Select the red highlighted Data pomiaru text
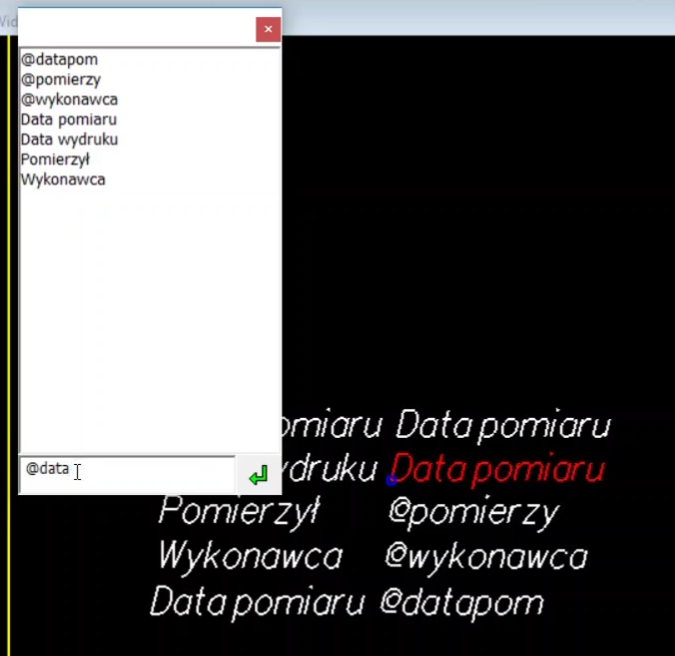 tap(498, 468)
